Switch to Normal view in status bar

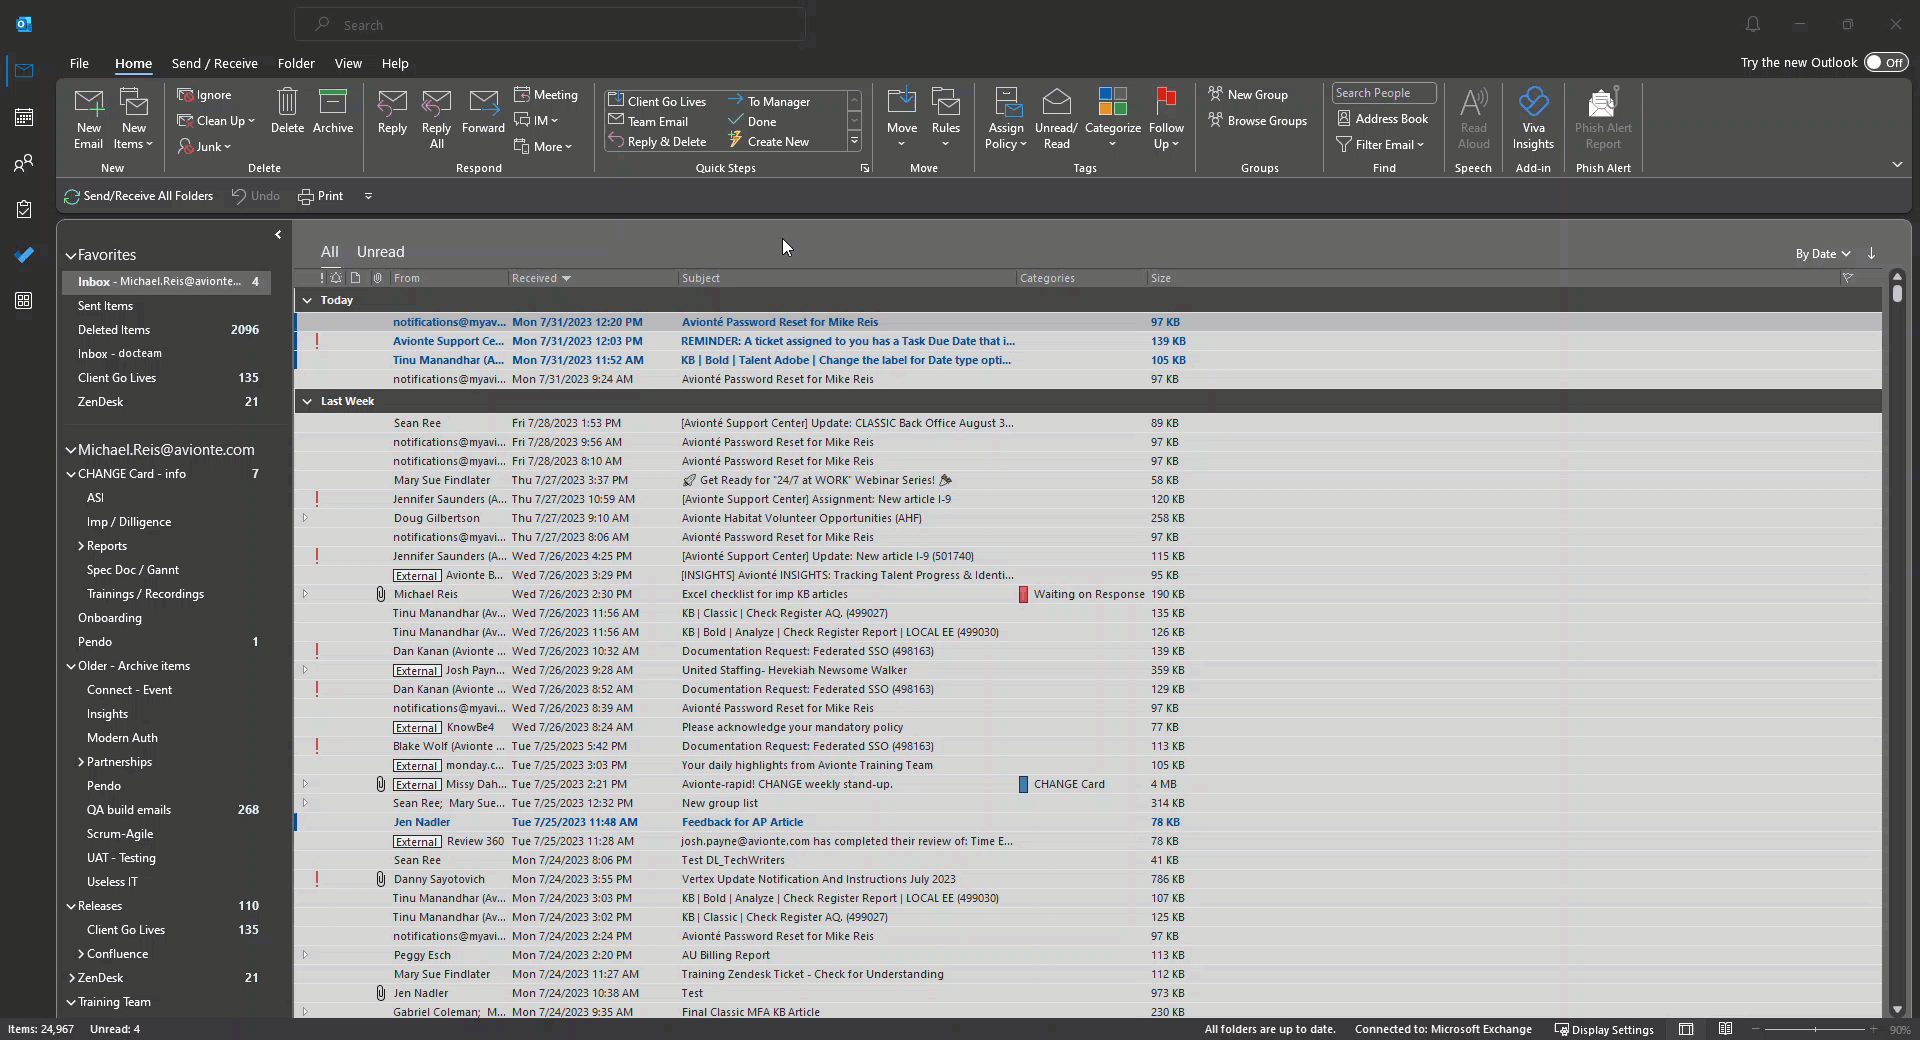[x=1686, y=1029]
